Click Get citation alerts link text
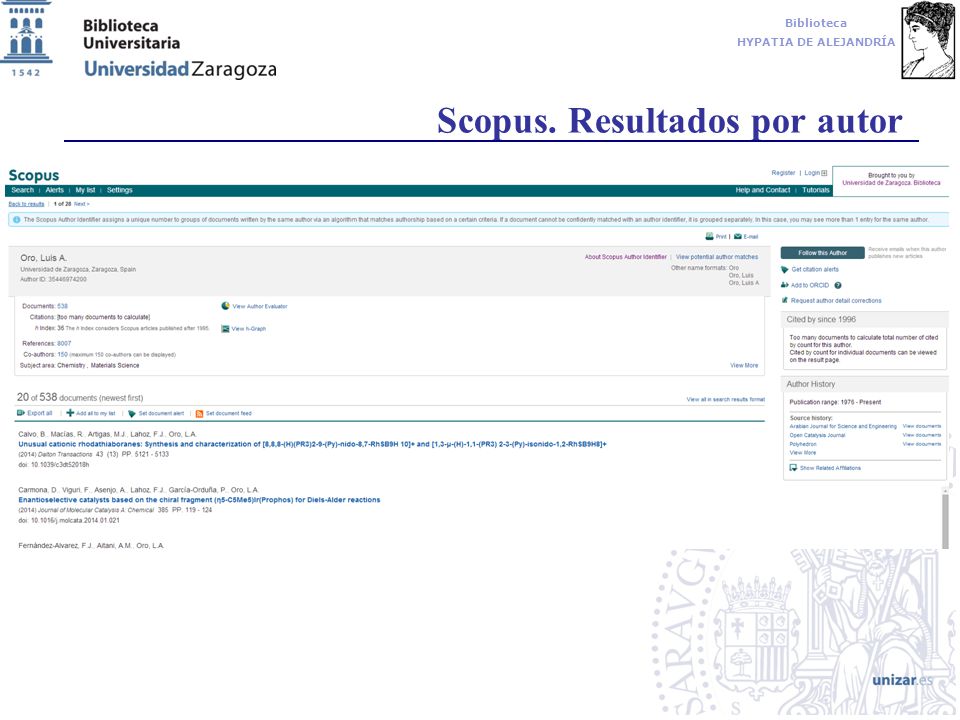Image resolution: width=960 pixels, height=720 pixels. pos(815,269)
